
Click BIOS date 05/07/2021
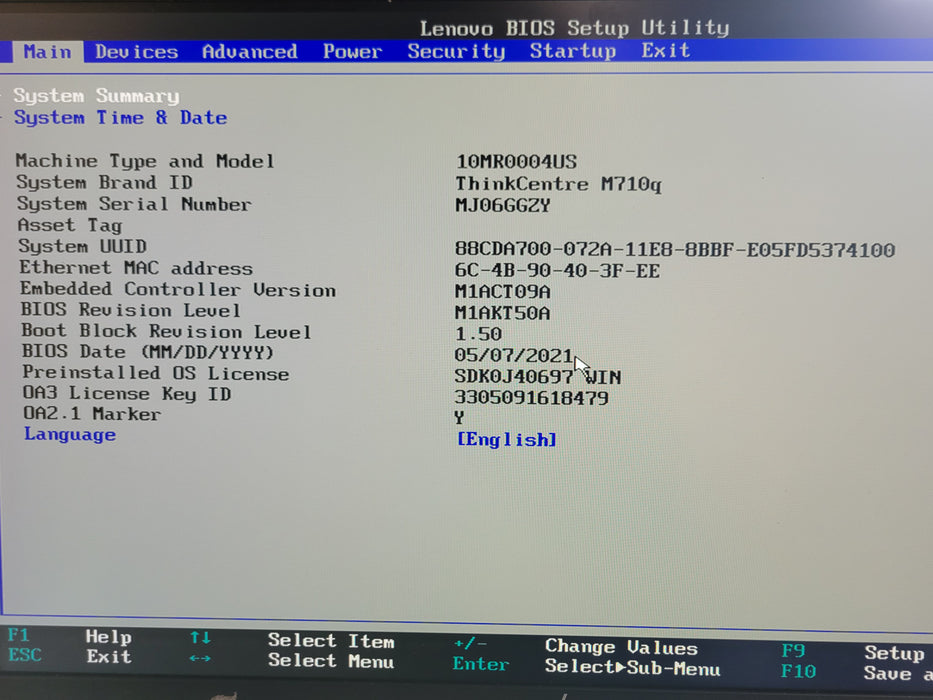click(513, 355)
